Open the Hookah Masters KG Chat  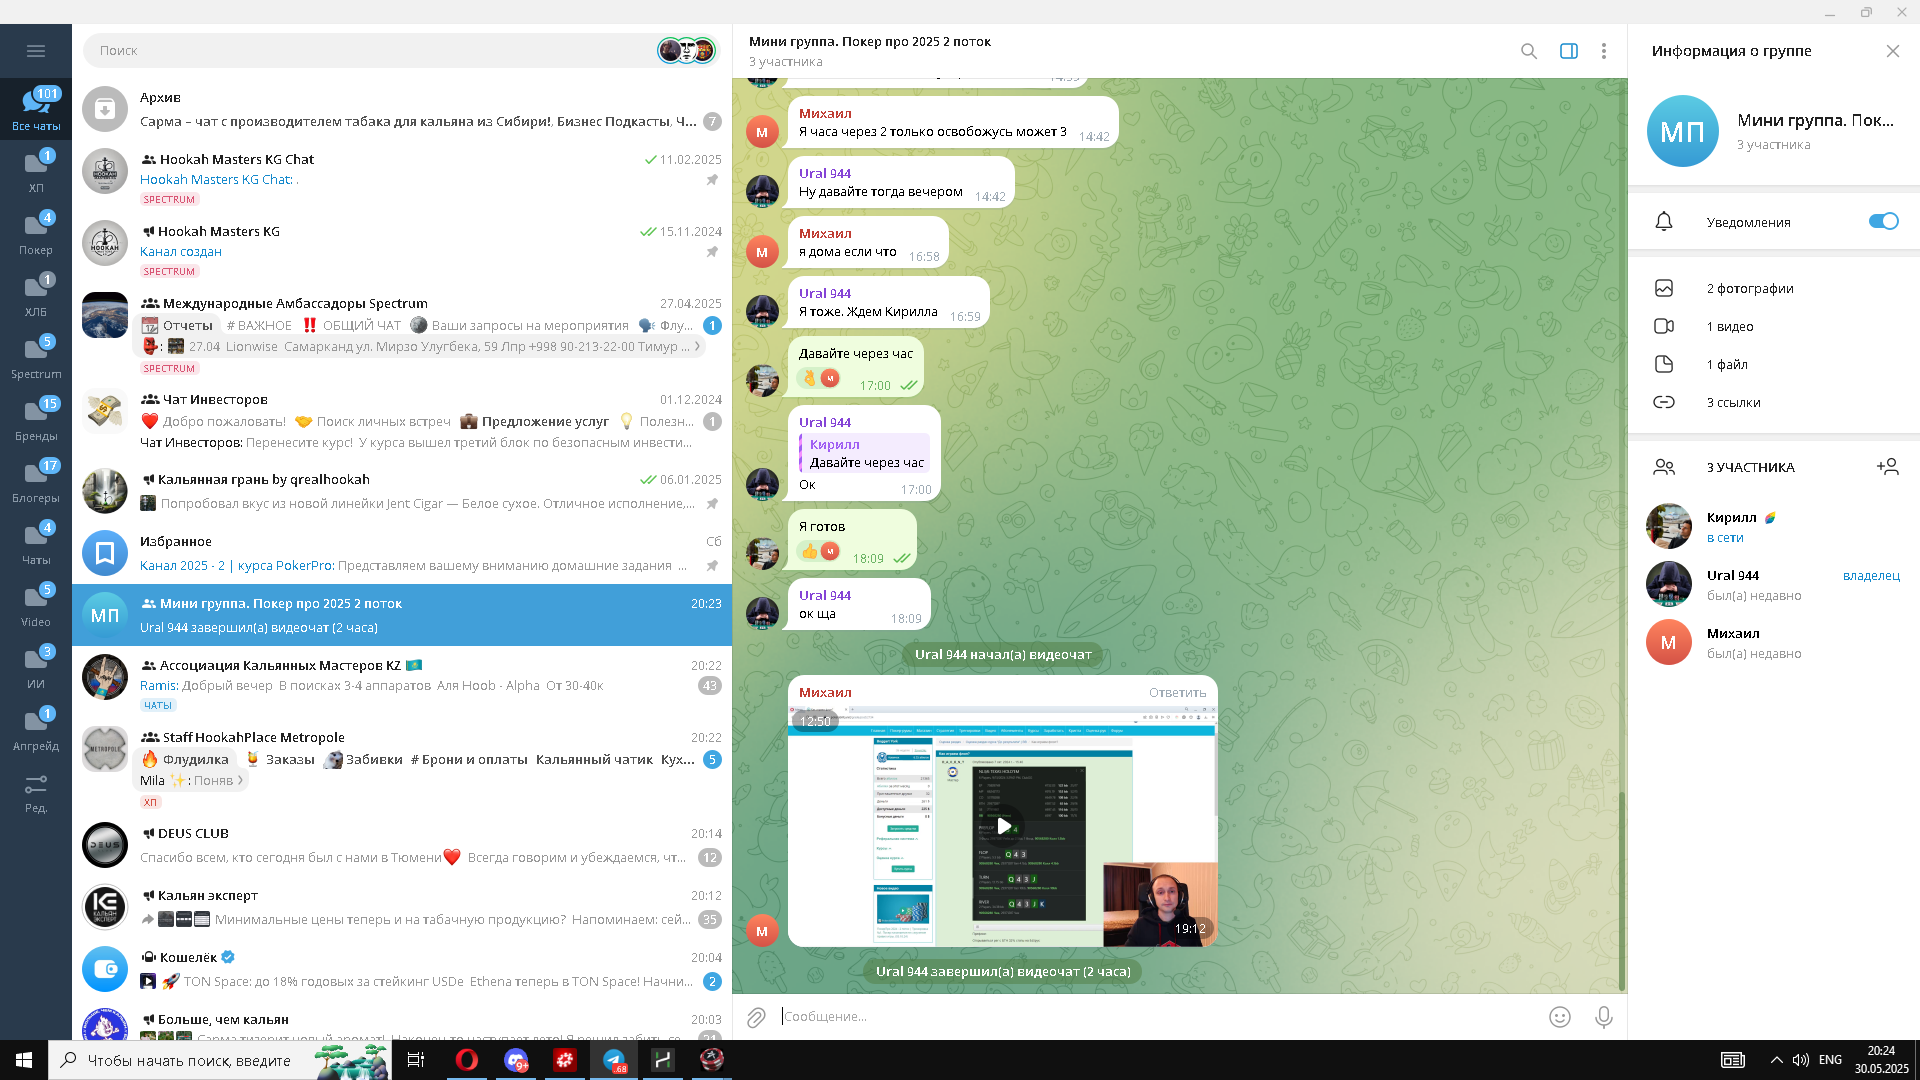click(402, 176)
